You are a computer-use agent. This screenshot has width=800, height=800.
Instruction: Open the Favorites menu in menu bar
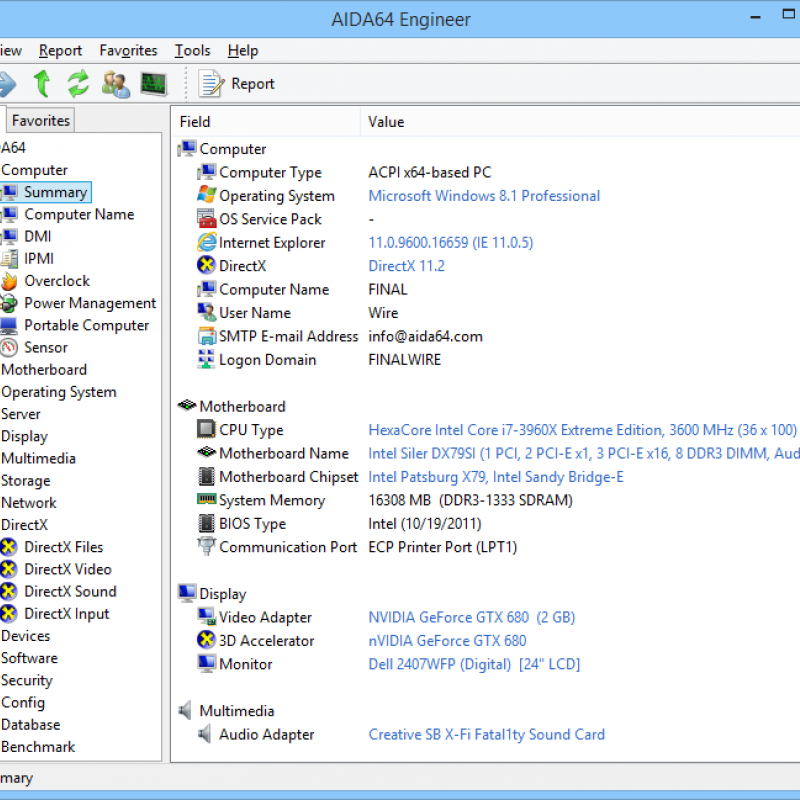(128, 50)
